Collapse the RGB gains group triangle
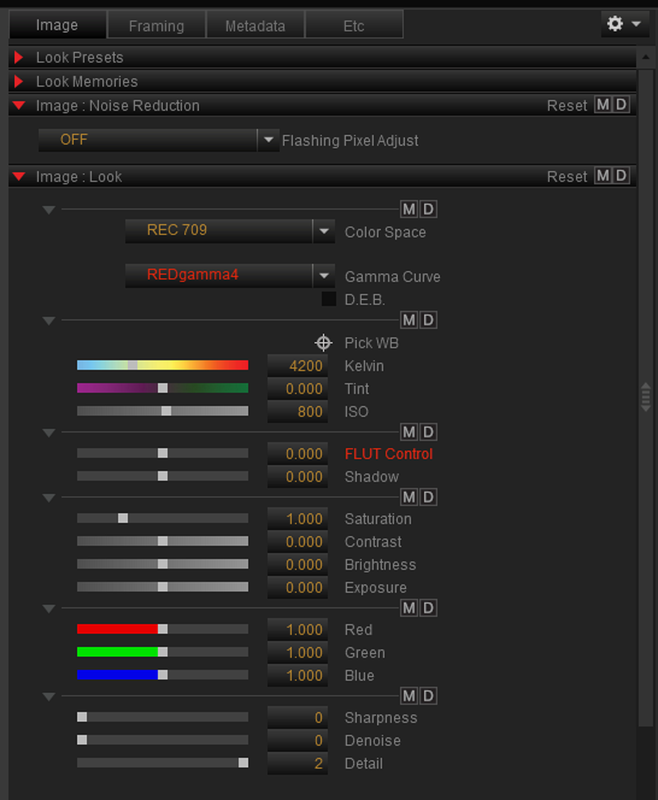Image resolution: width=658 pixels, height=800 pixels. (x=49, y=609)
